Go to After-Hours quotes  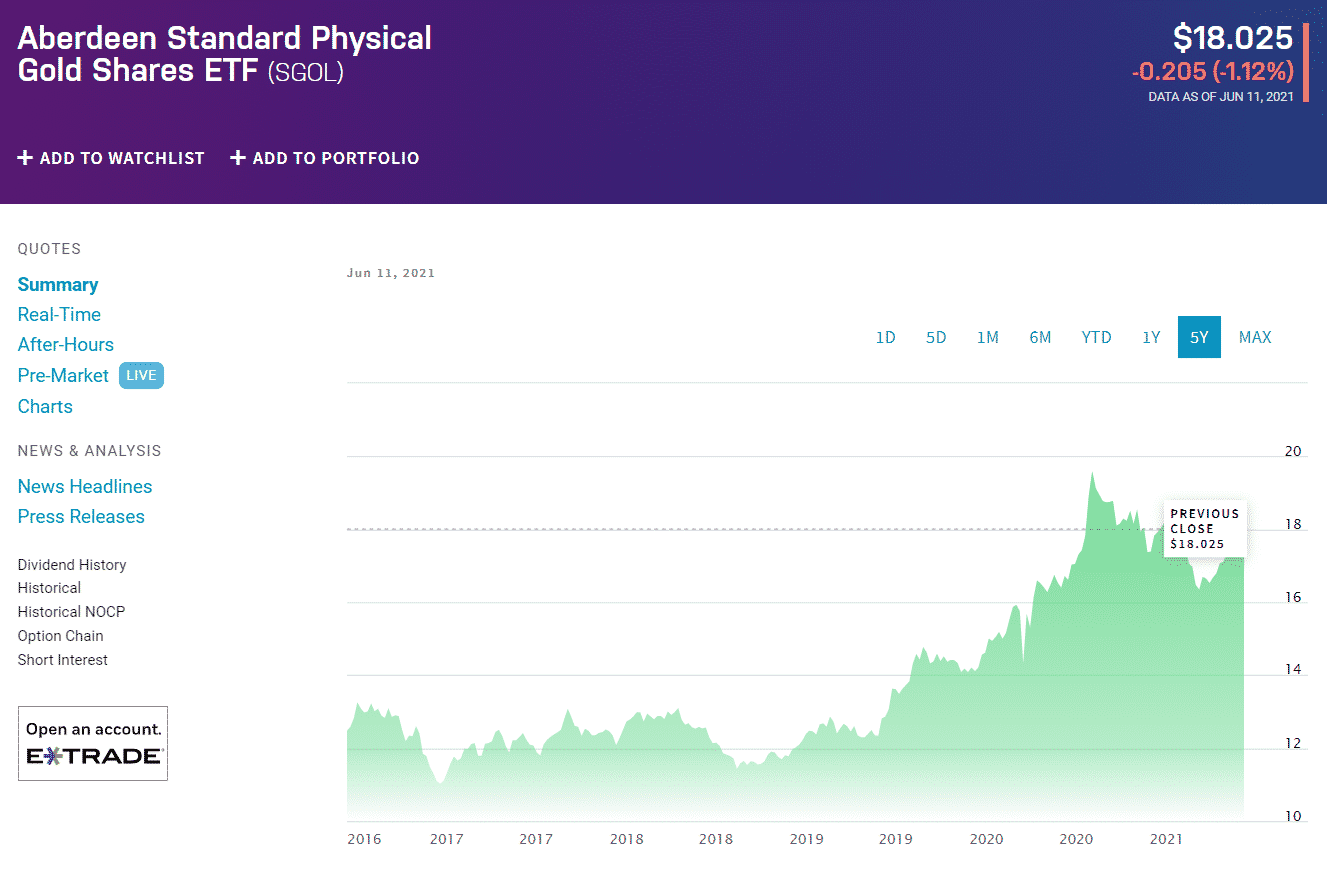point(66,344)
